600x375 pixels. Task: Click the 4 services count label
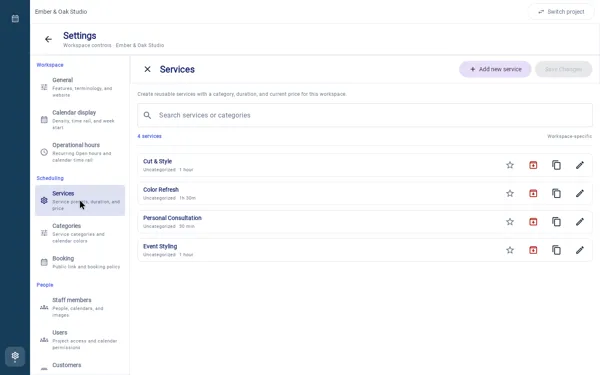[x=149, y=136]
